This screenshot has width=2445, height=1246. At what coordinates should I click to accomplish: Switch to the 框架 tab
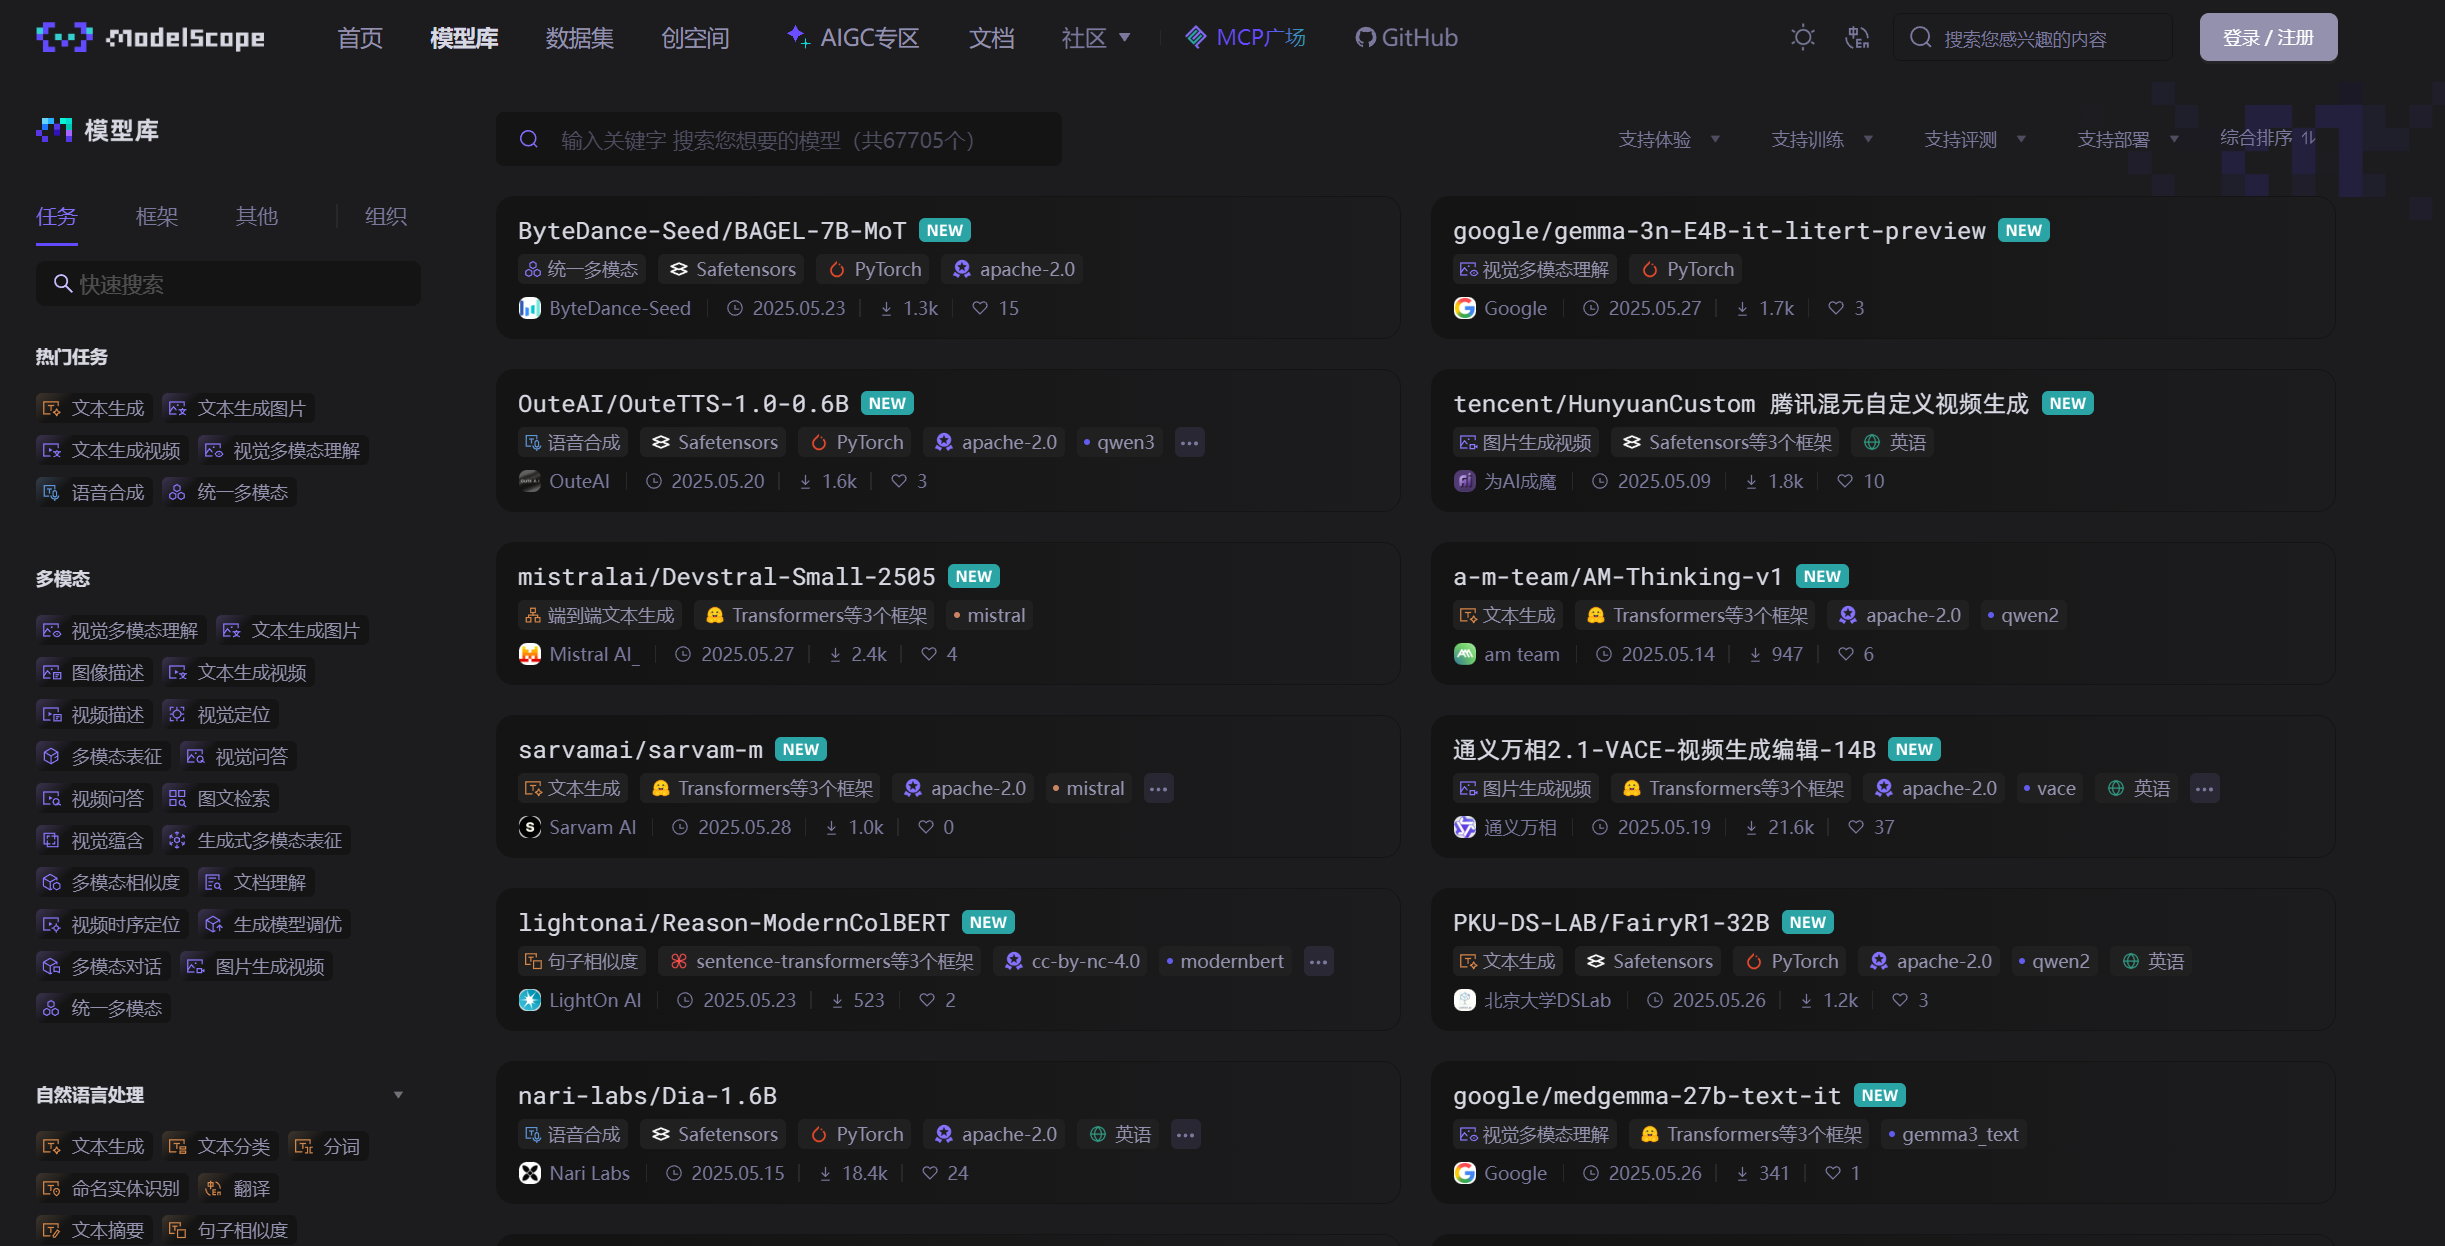(x=157, y=216)
